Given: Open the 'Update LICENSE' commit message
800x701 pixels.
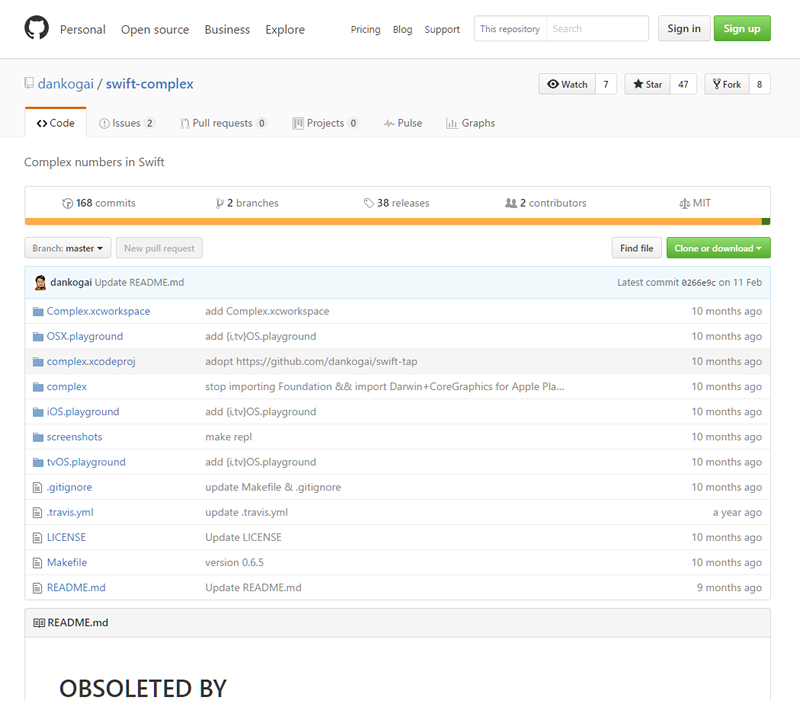Looking at the screenshot, I should coord(243,537).
